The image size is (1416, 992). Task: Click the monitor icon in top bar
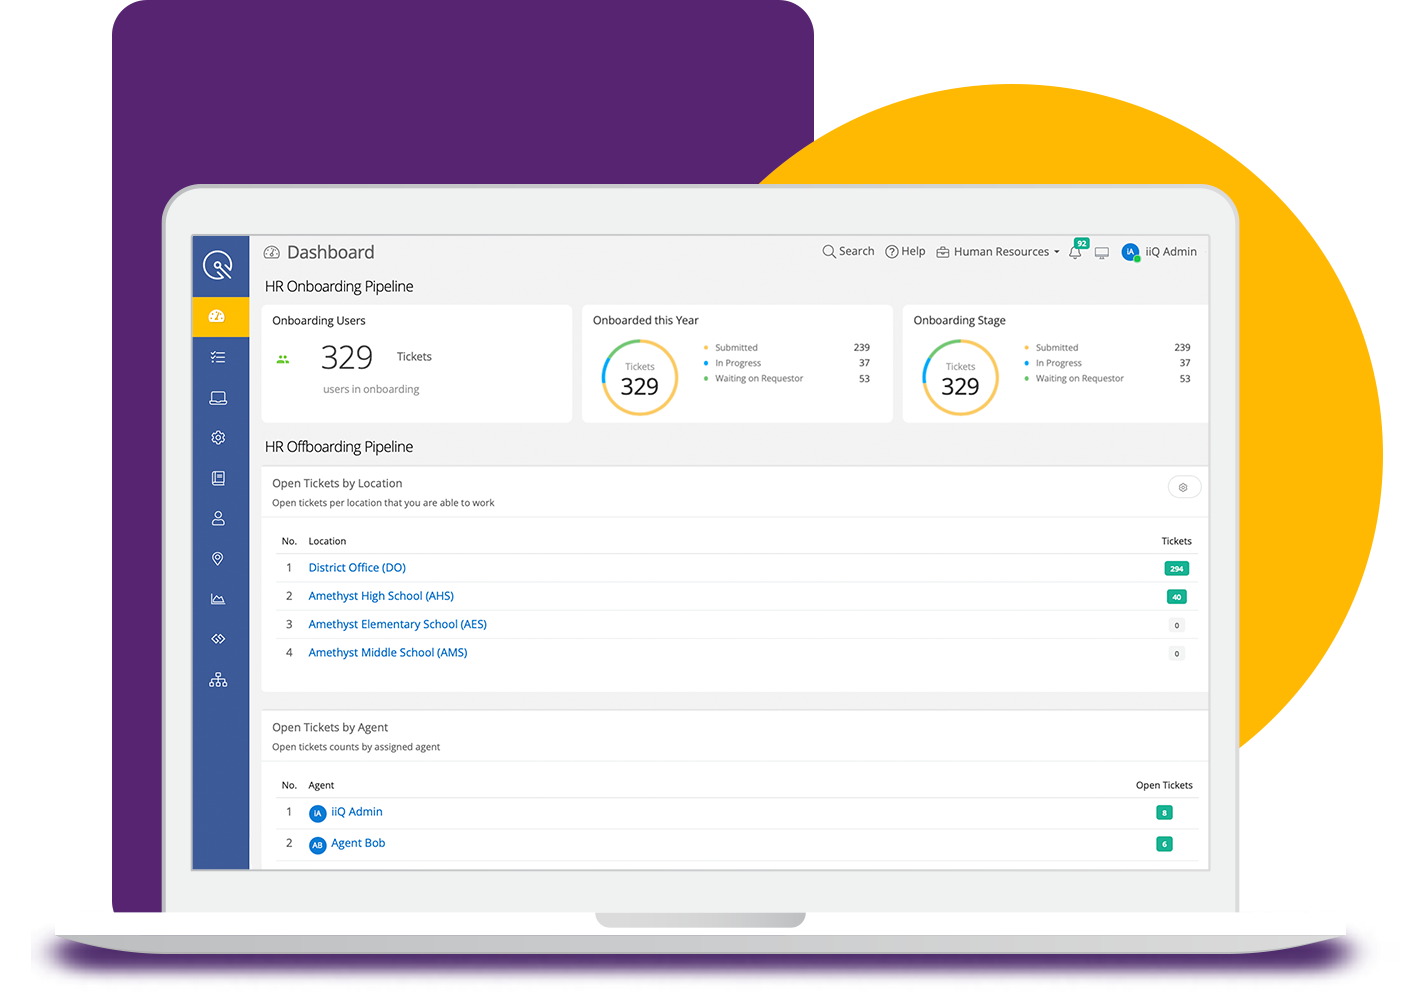[1101, 251]
